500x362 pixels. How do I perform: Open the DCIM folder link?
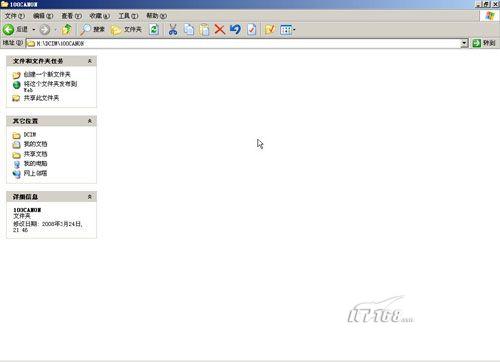click(x=30, y=135)
